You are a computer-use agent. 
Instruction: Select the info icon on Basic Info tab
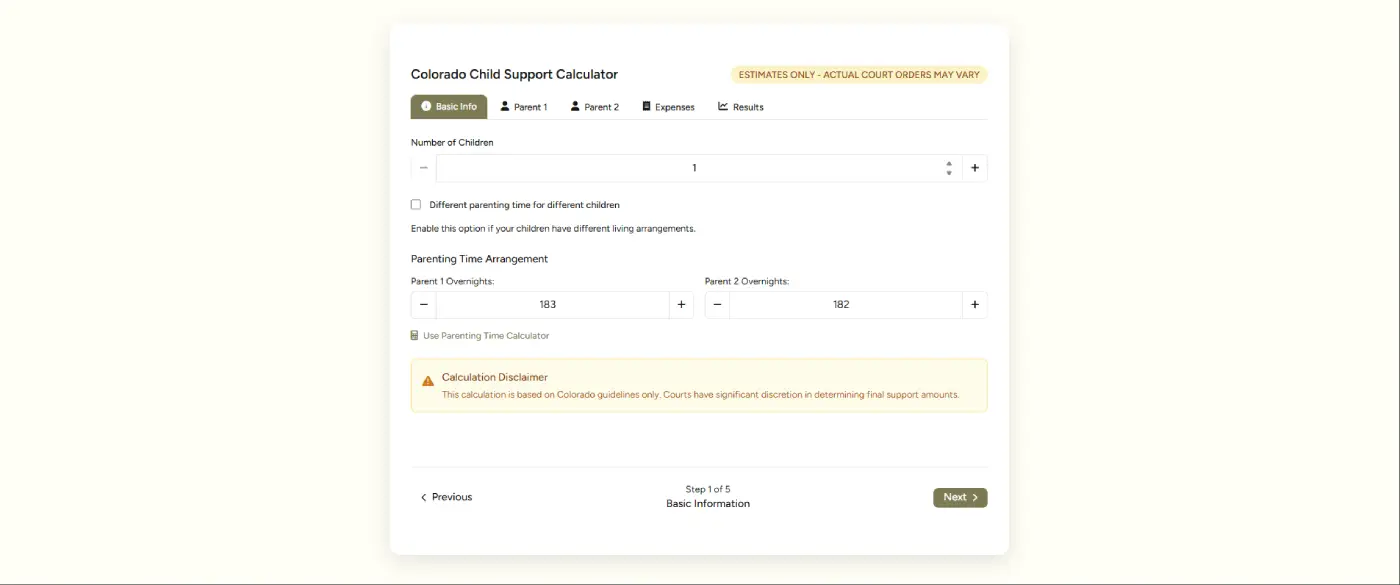(x=426, y=106)
